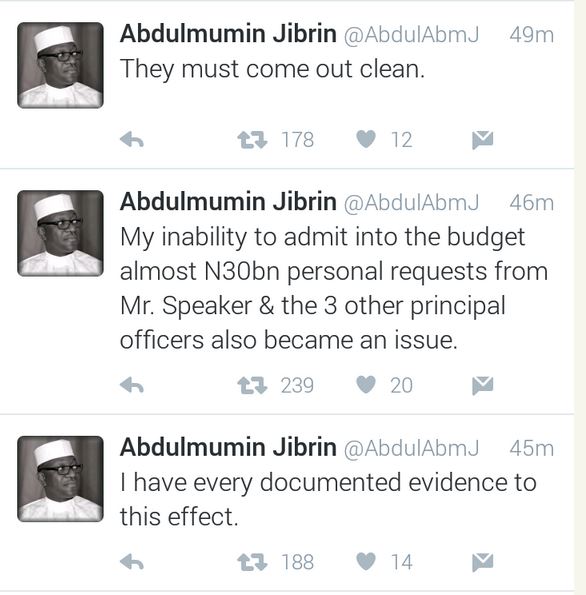
Task: Like the tweet showing 12 likes
Action: (x=366, y=139)
